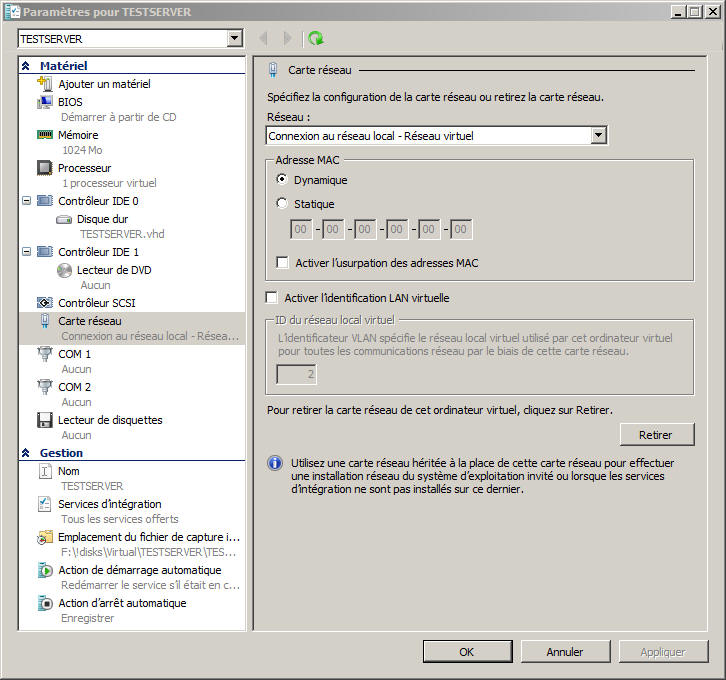Click the Lecteur de disquettes floppy icon
This screenshot has height=680, width=726.
point(44,420)
